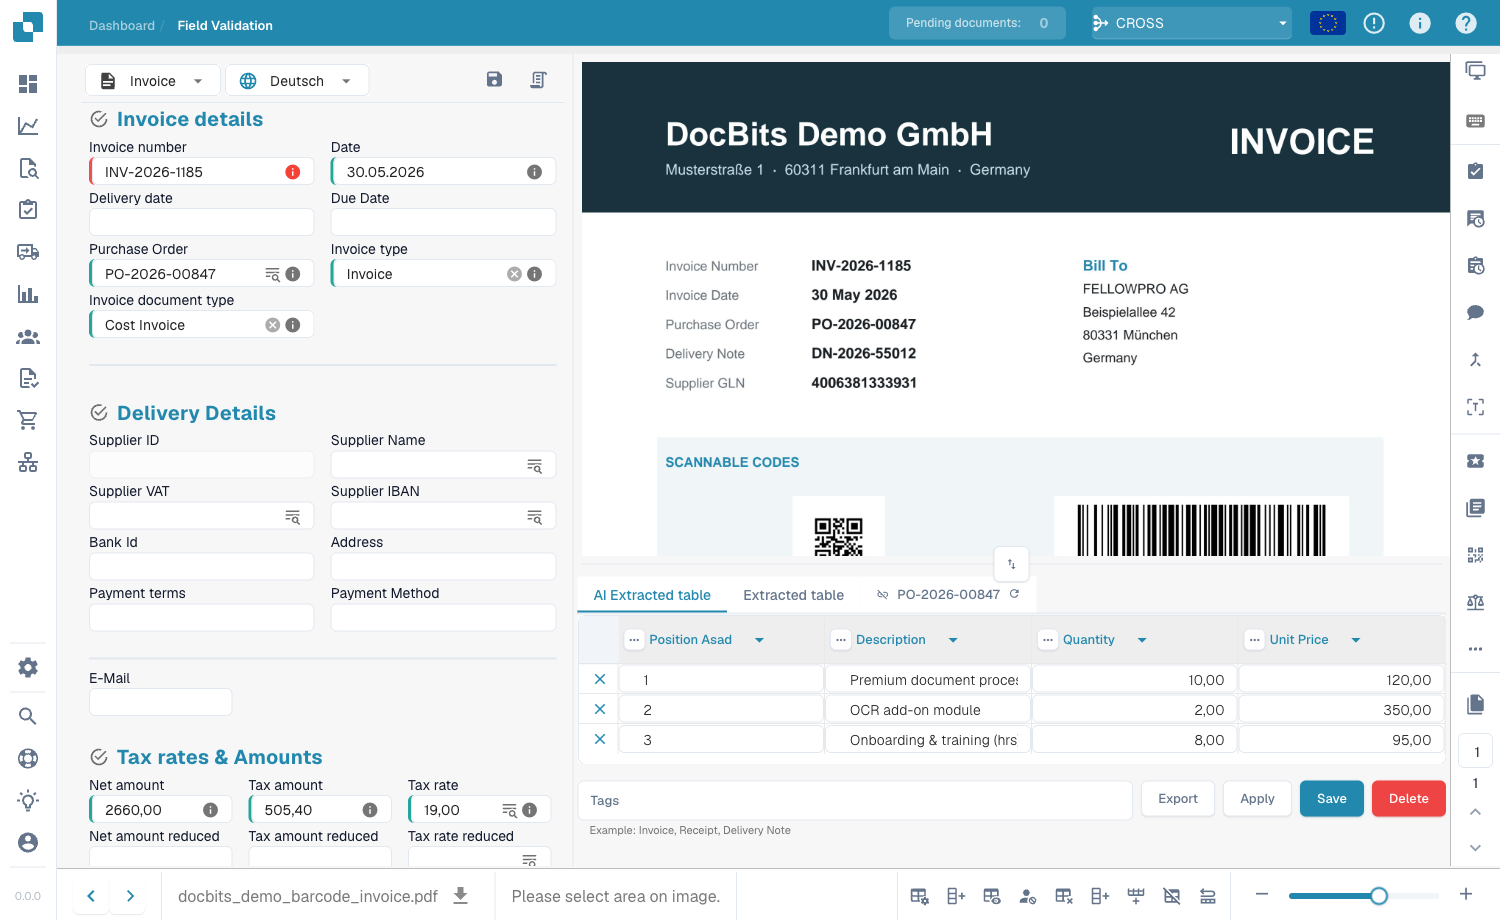Click zoom in plus icon
Image resolution: width=1500 pixels, height=920 pixels.
[x=1466, y=894]
